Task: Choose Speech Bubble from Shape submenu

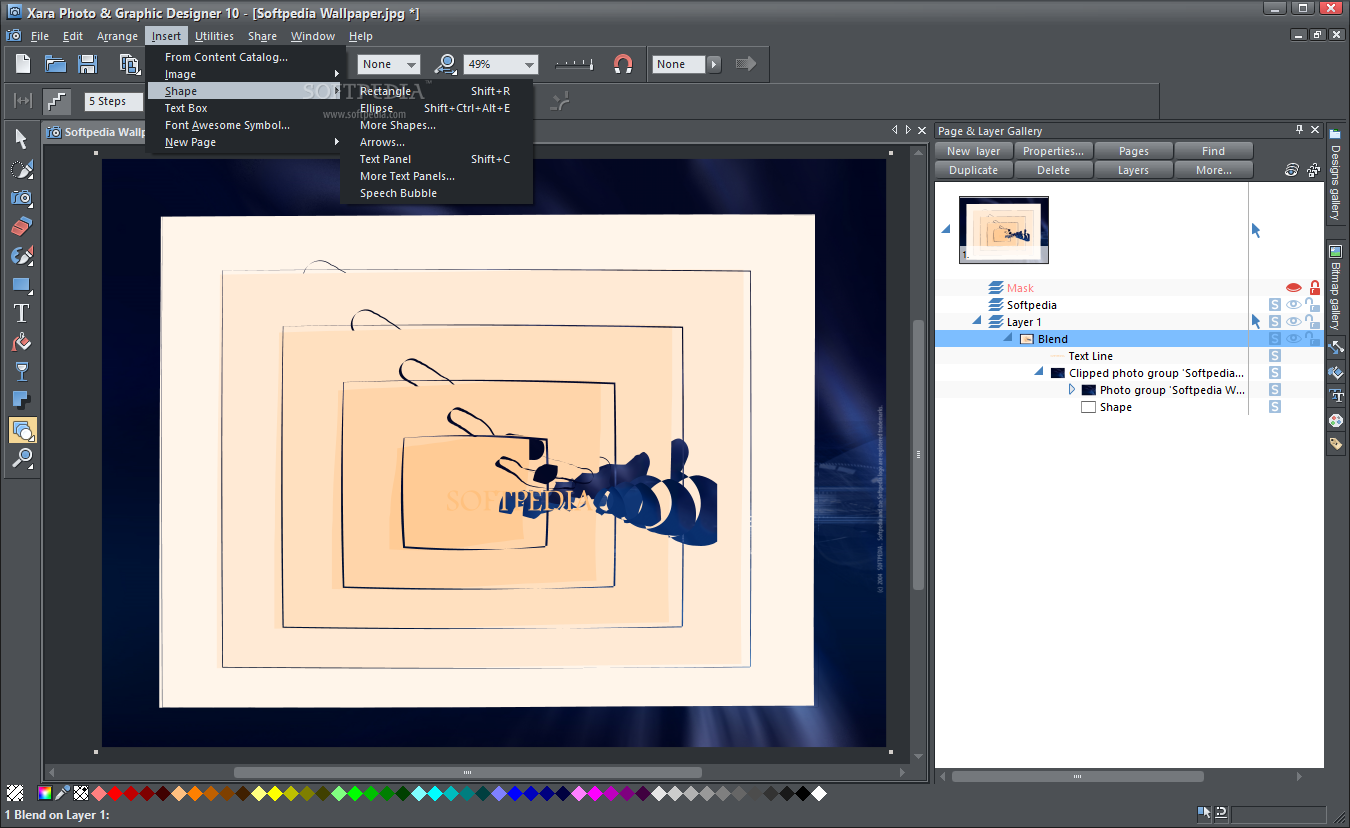Action: pos(436,193)
